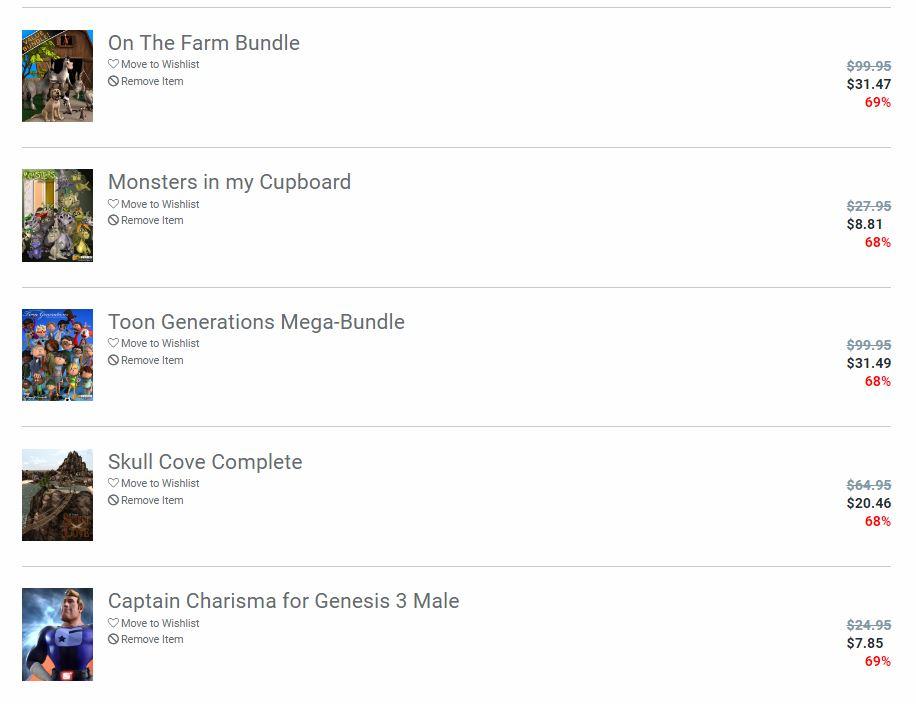Remove Toon Generations Mega-Bundle from cart
The height and width of the screenshot is (704, 916).
[151, 360]
